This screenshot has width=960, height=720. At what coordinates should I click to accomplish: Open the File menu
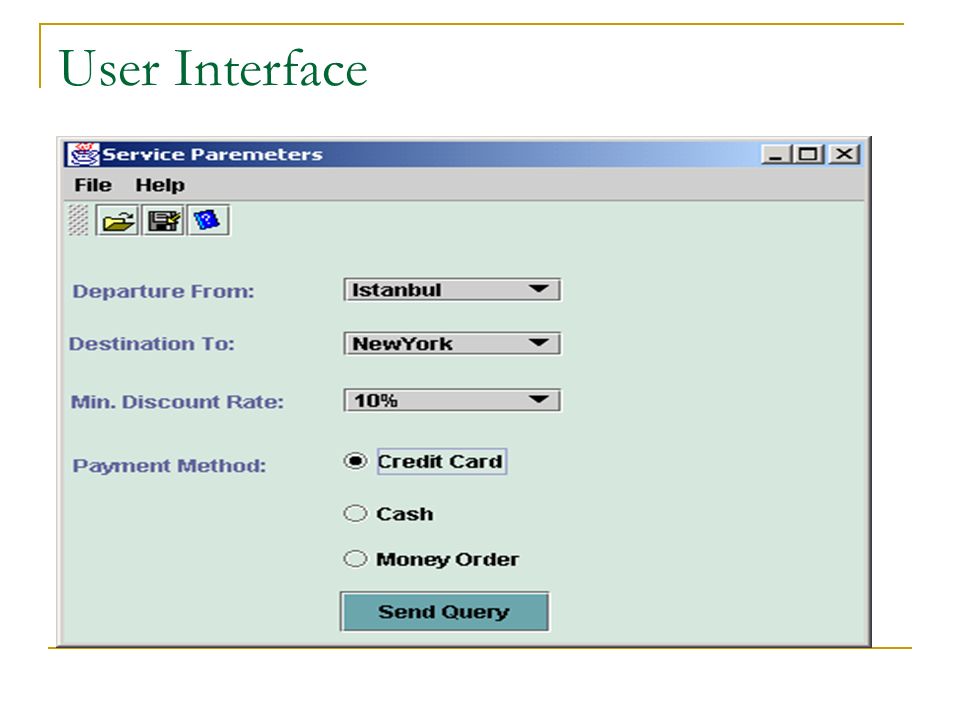click(93, 185)
